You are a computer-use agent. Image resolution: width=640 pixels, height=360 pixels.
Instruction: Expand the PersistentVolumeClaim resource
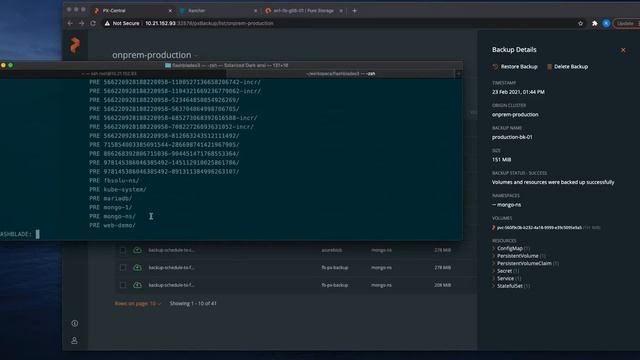pyautogui.click(x=493, y=263)
